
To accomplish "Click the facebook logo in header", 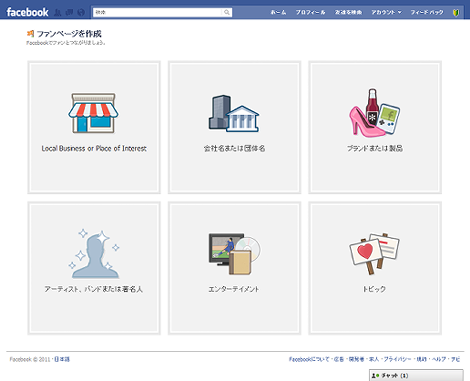I will [x=28, y=12].
